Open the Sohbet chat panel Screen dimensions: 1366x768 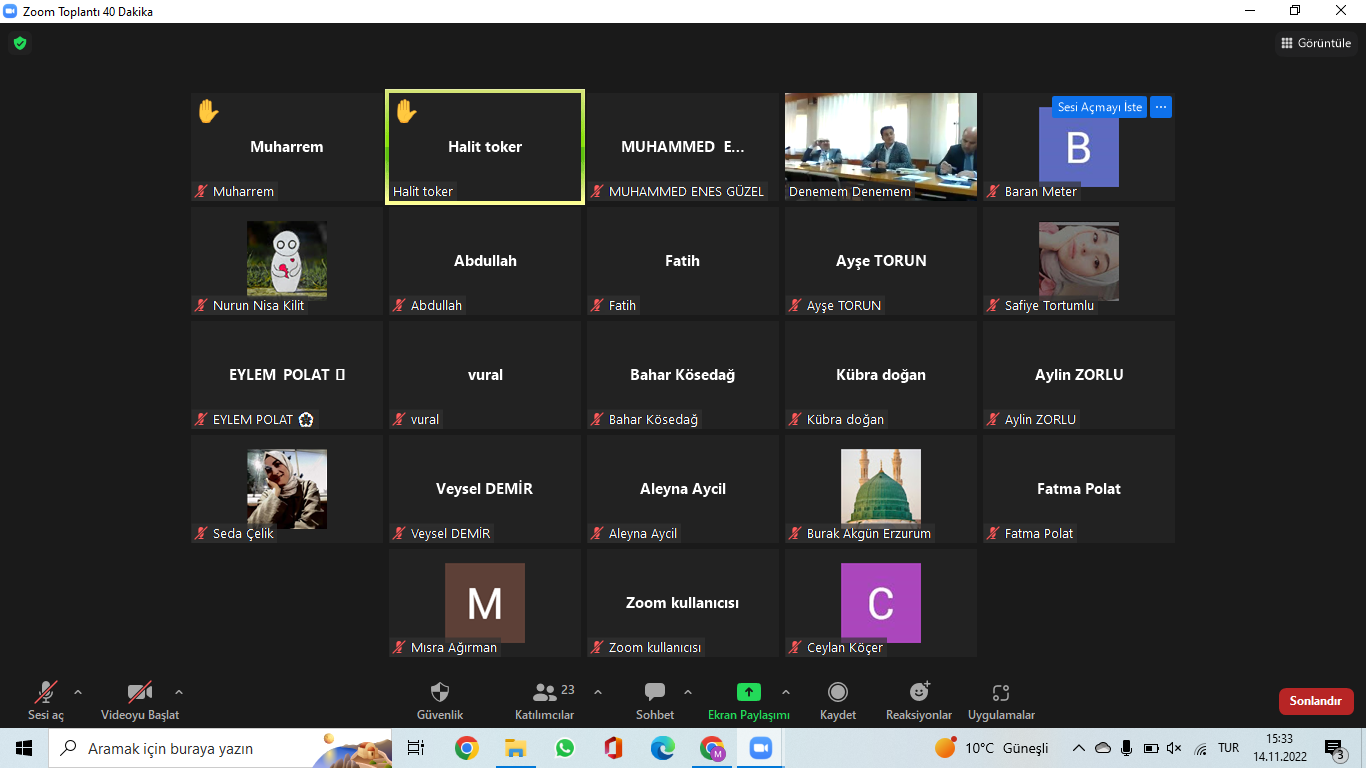pyautogui.click(x=655, y=693)
